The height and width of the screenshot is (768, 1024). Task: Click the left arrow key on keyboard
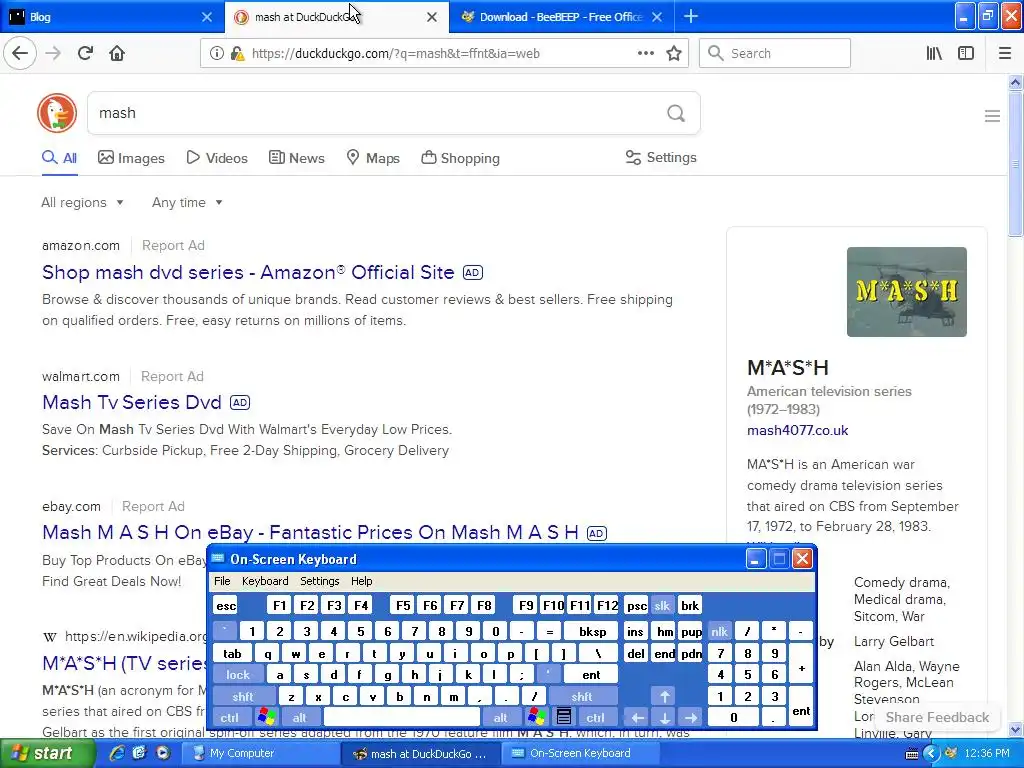coord(637,717)
